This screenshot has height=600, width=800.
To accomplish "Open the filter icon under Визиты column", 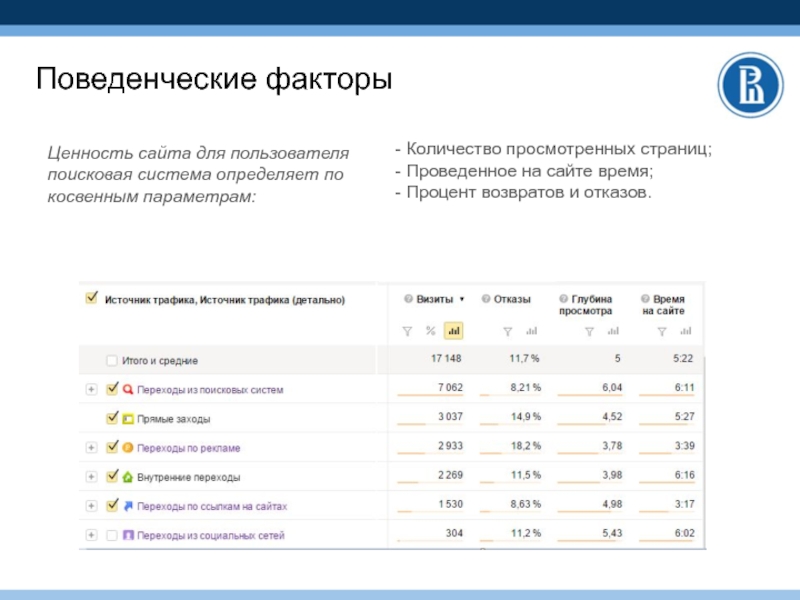I will click(x=407, y=332).
